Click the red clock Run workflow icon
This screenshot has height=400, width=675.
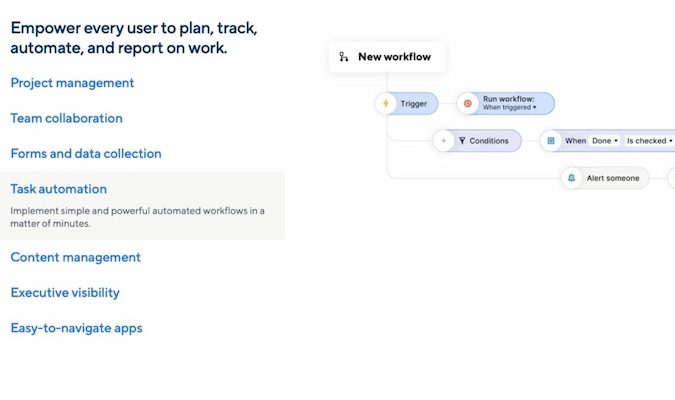tap(467, 103)
